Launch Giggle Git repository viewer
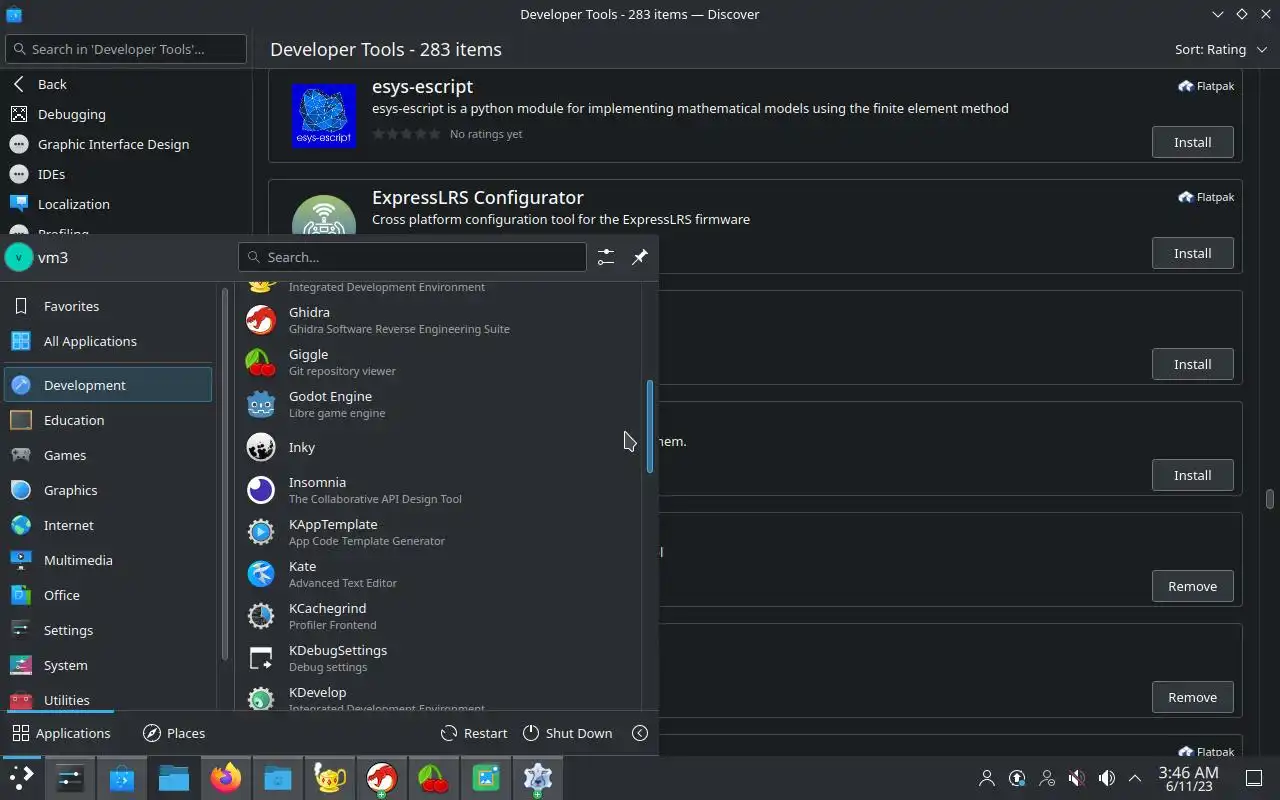The width and height of the screenshot is (1280, 800). tap(440, 362)
